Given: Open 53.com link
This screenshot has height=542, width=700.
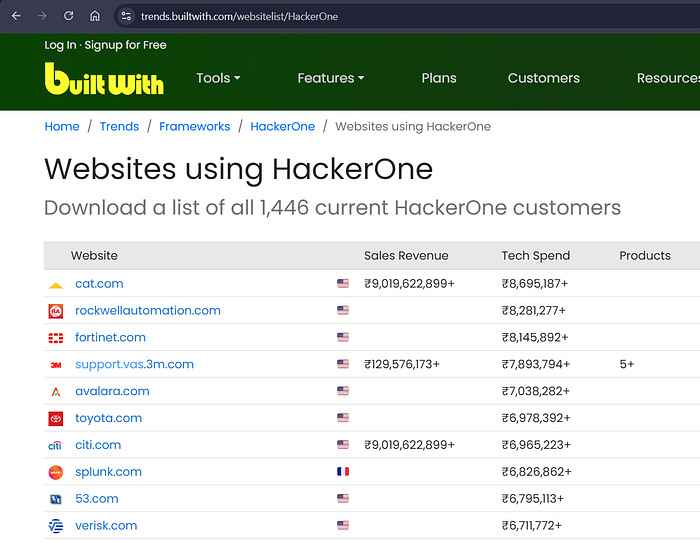Looking at the screenshot, I should (96, 498).
